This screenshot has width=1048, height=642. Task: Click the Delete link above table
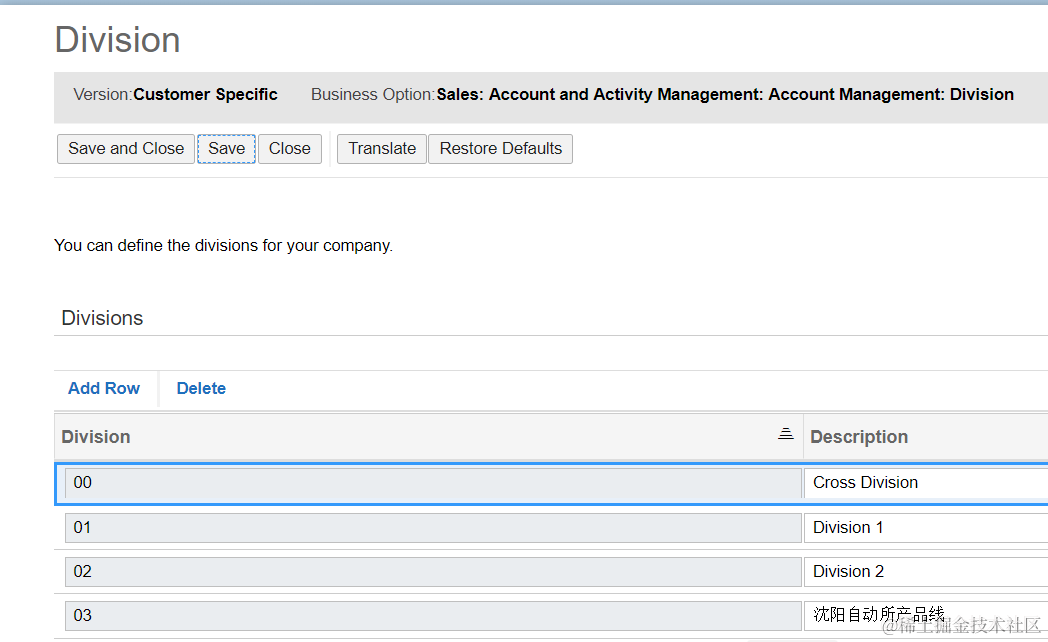coord(201,388)
